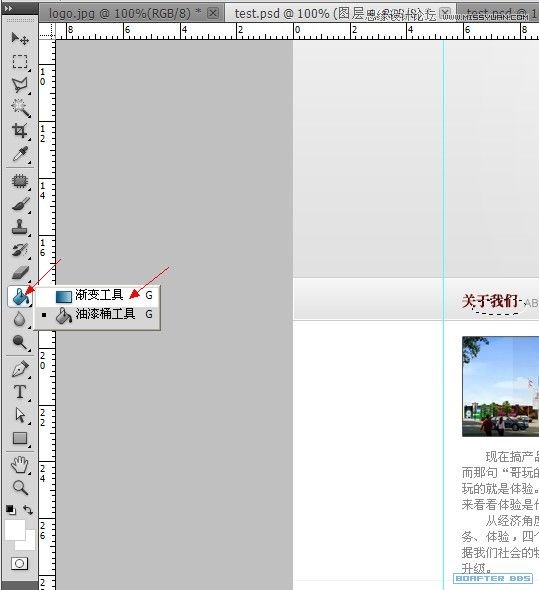Viewport: 539px width, 590px height.
Task: Select the Healing Brush patch tool
Action: pyautogui.click(x=20, y=181)
